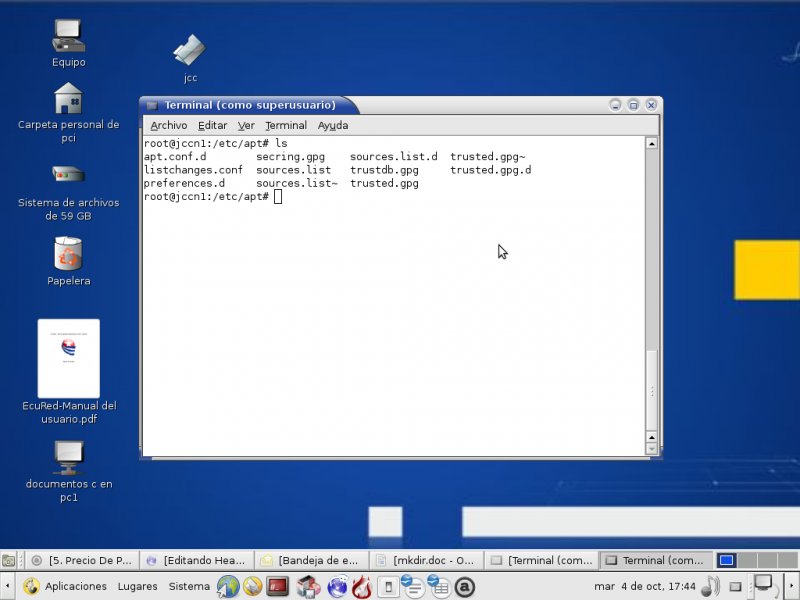Click the volume speaker icon in panel
This screenshot has height=600, width=800.
[710, 586]
